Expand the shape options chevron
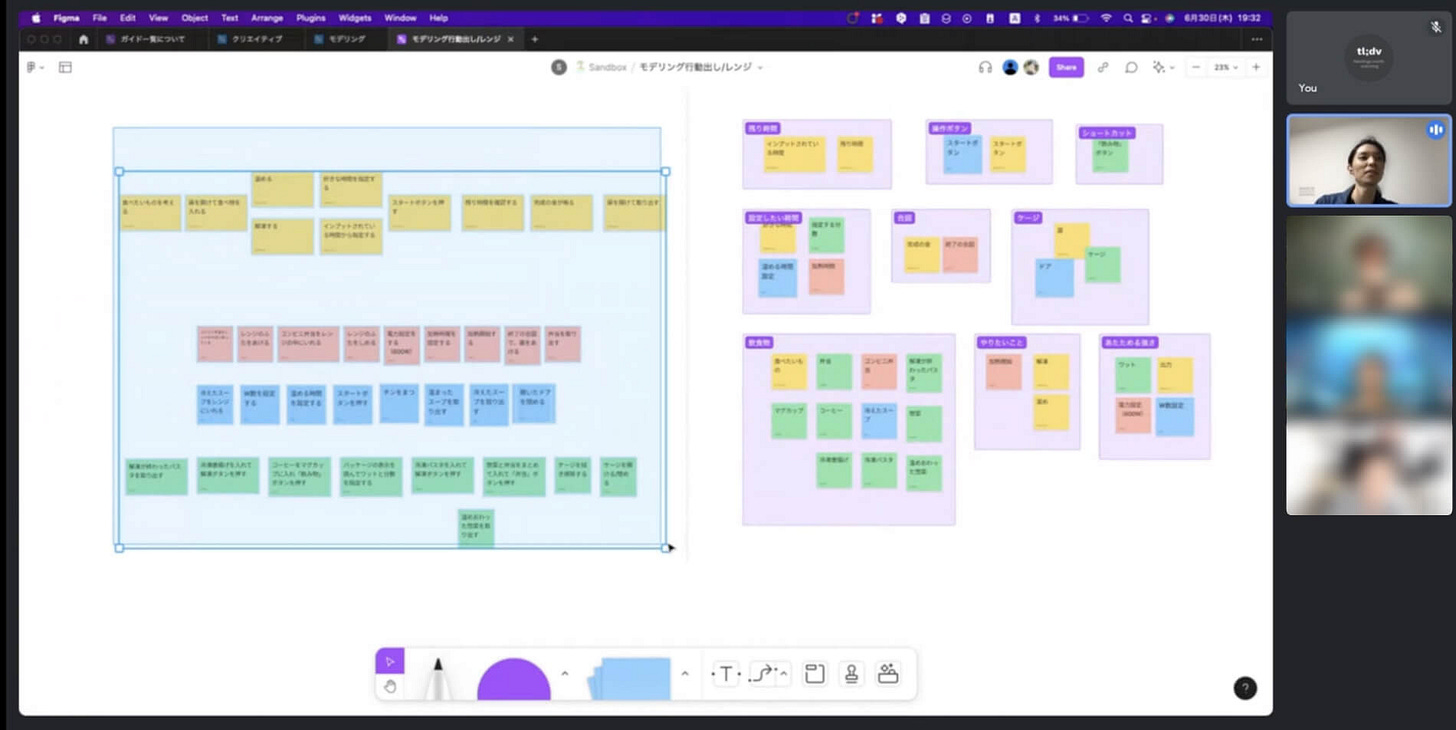Viewport: 1456px width, 730px height. (565, 674)
